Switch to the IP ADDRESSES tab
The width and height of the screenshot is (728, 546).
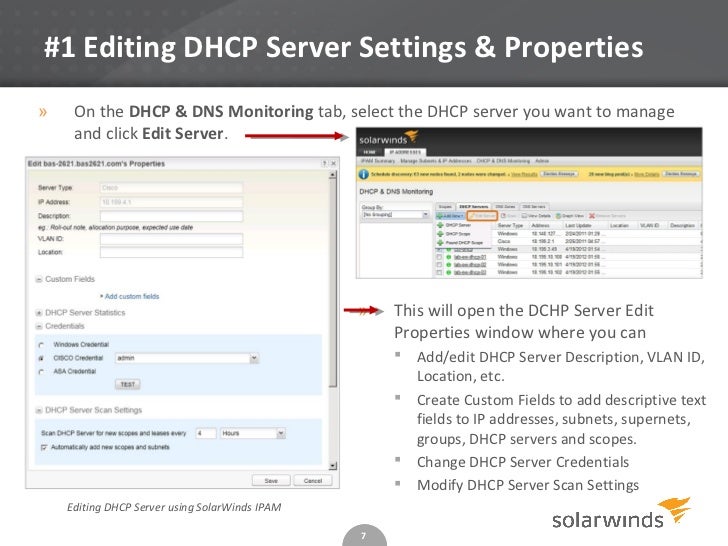405,152
